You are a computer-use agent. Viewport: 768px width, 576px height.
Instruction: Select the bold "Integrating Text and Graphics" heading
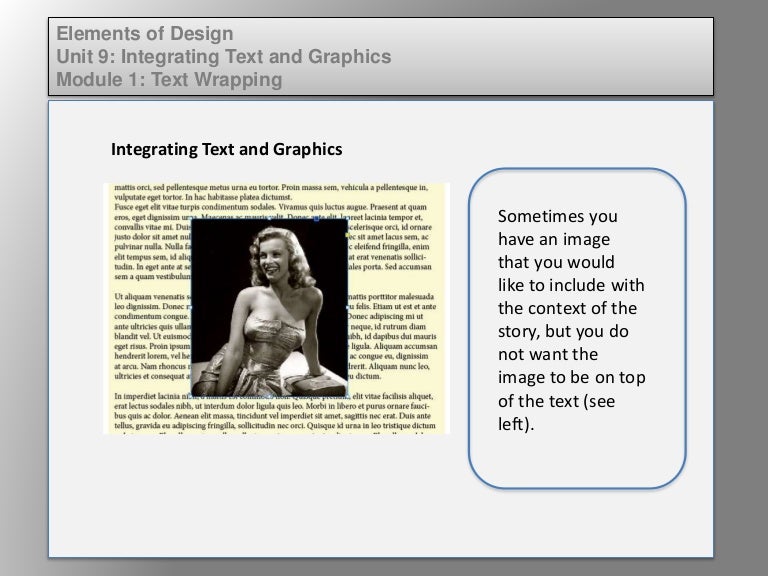227,150
